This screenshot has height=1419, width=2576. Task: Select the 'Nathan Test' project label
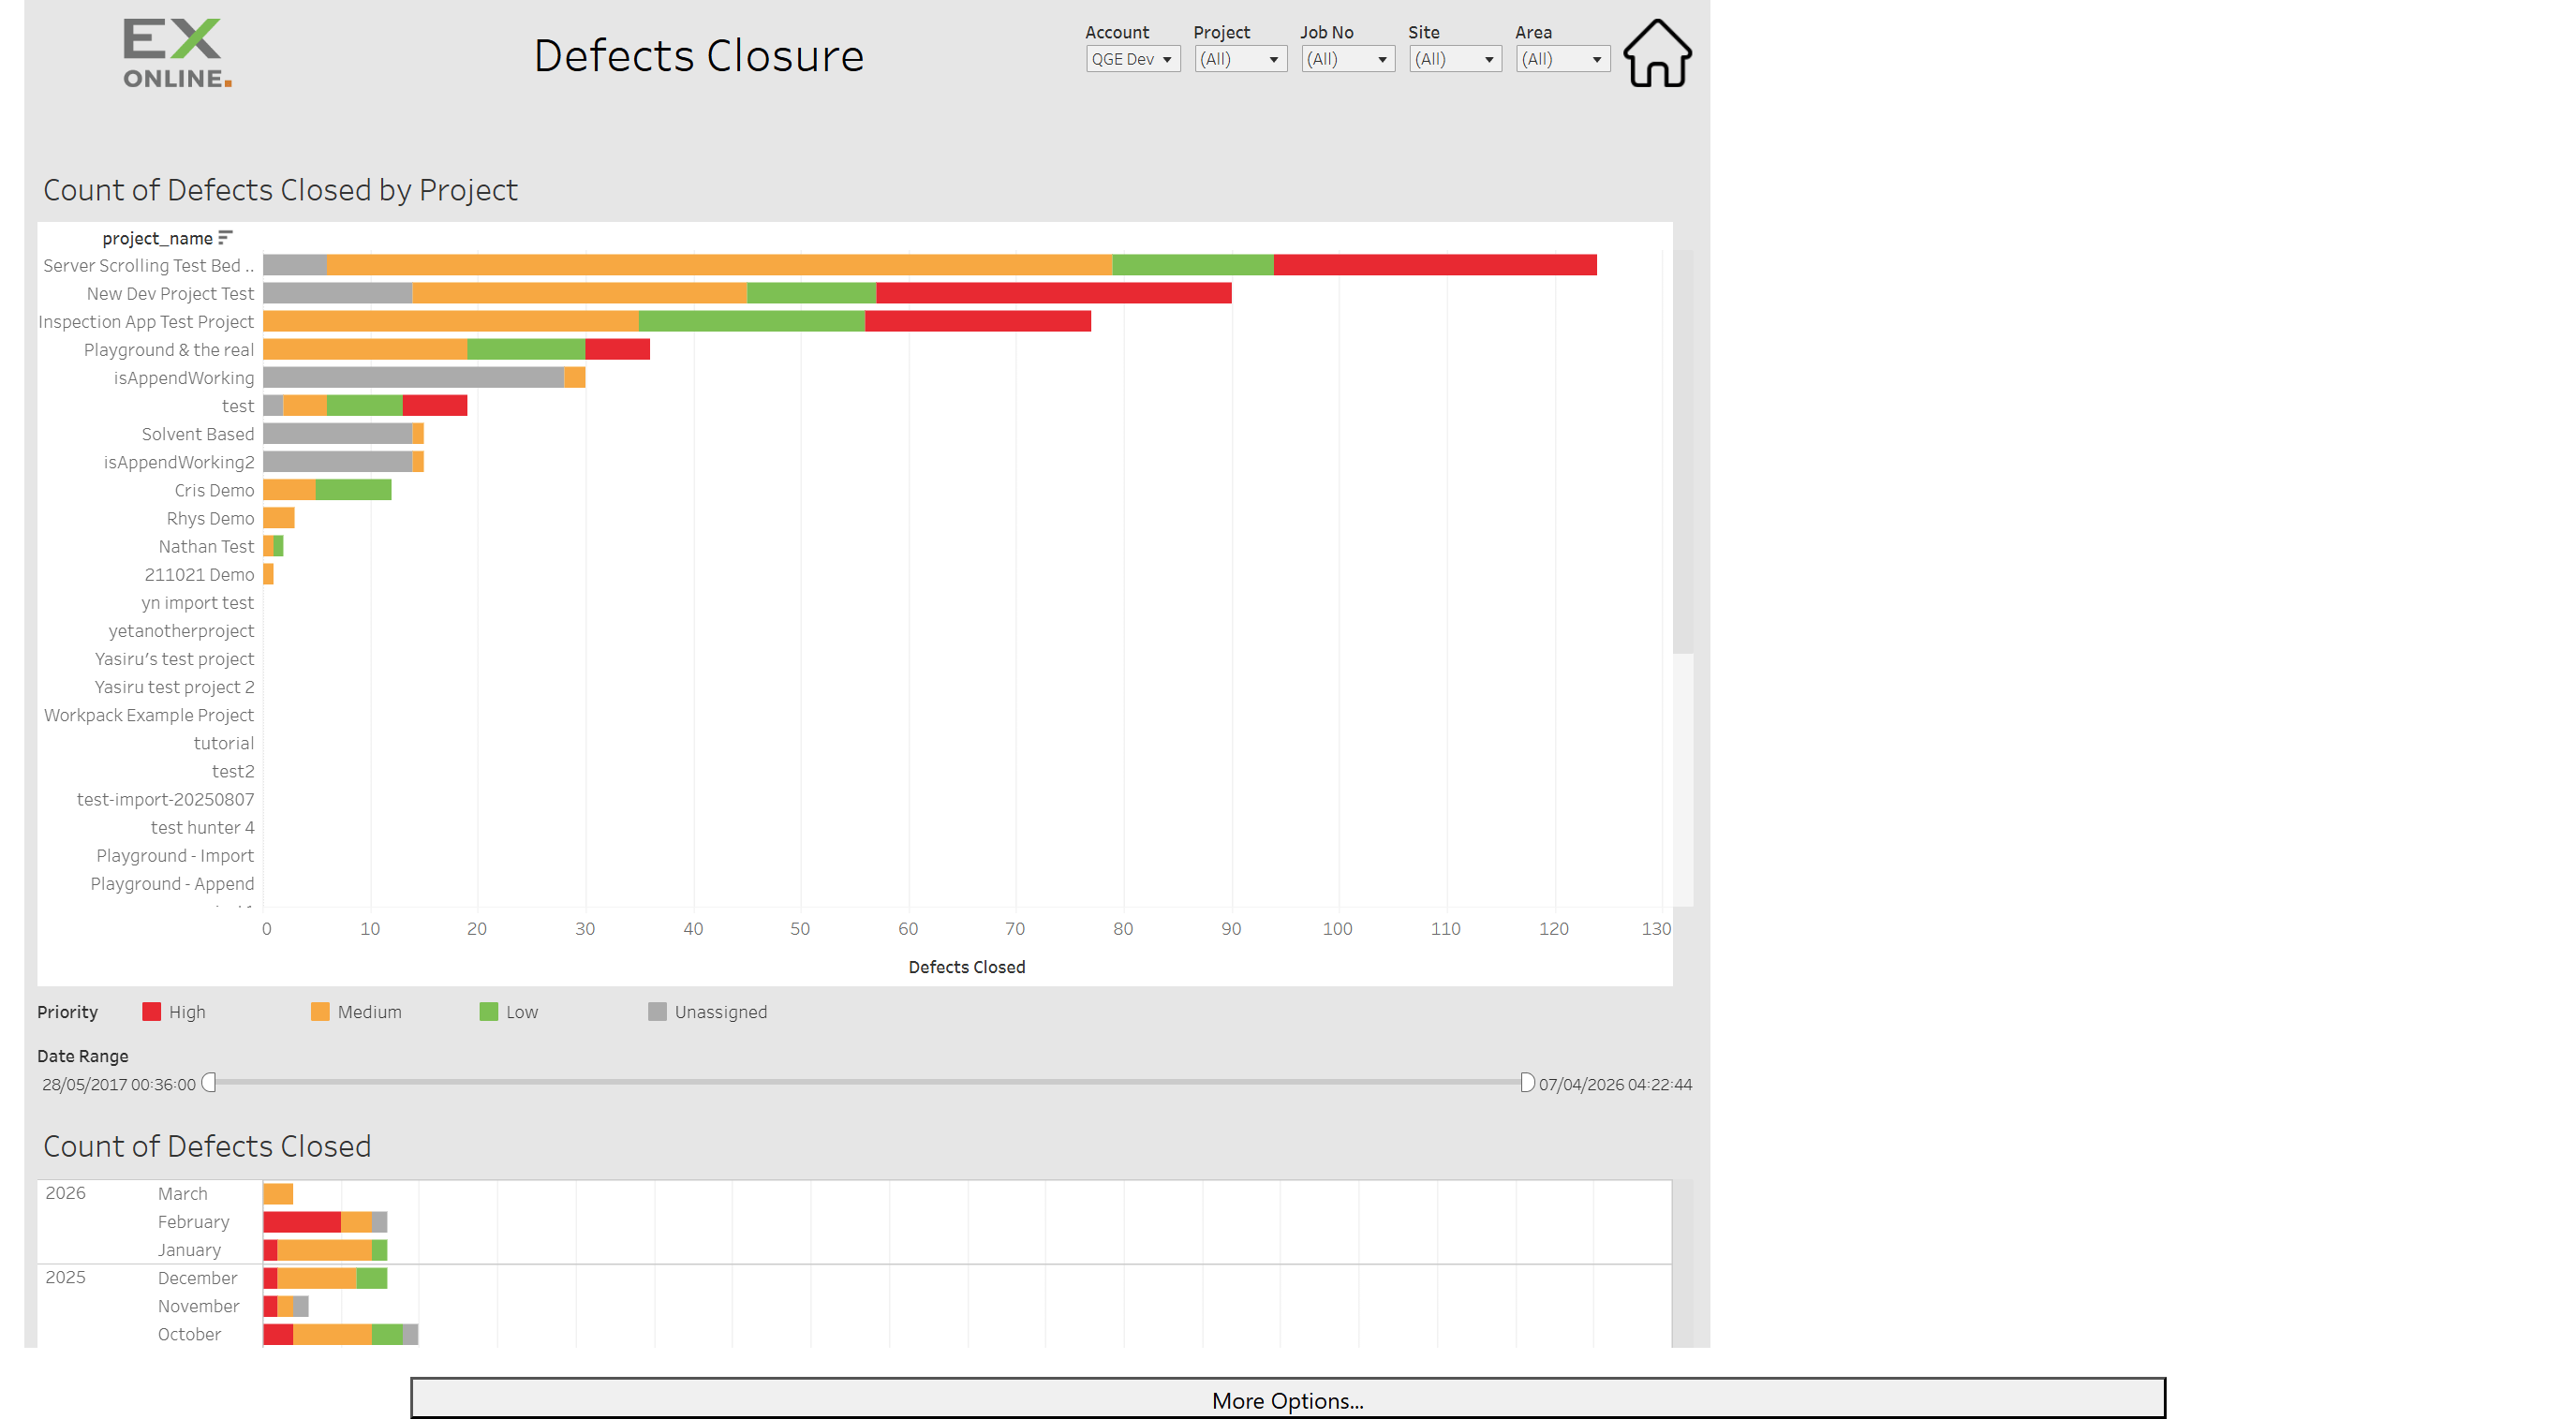click(x=206, y=546)
